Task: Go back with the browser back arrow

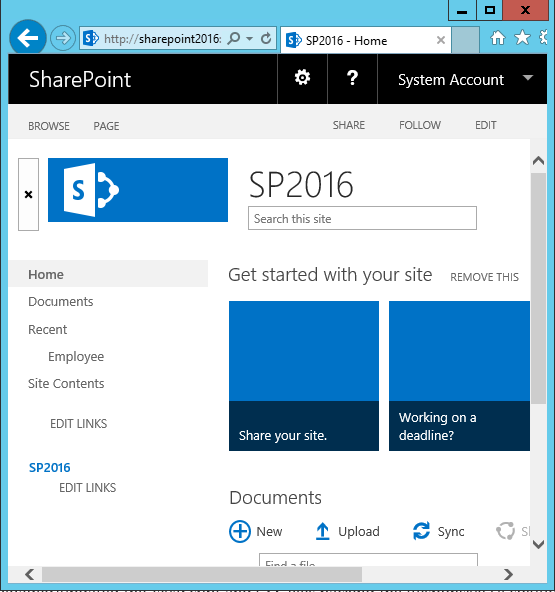Action: point(28,38)
